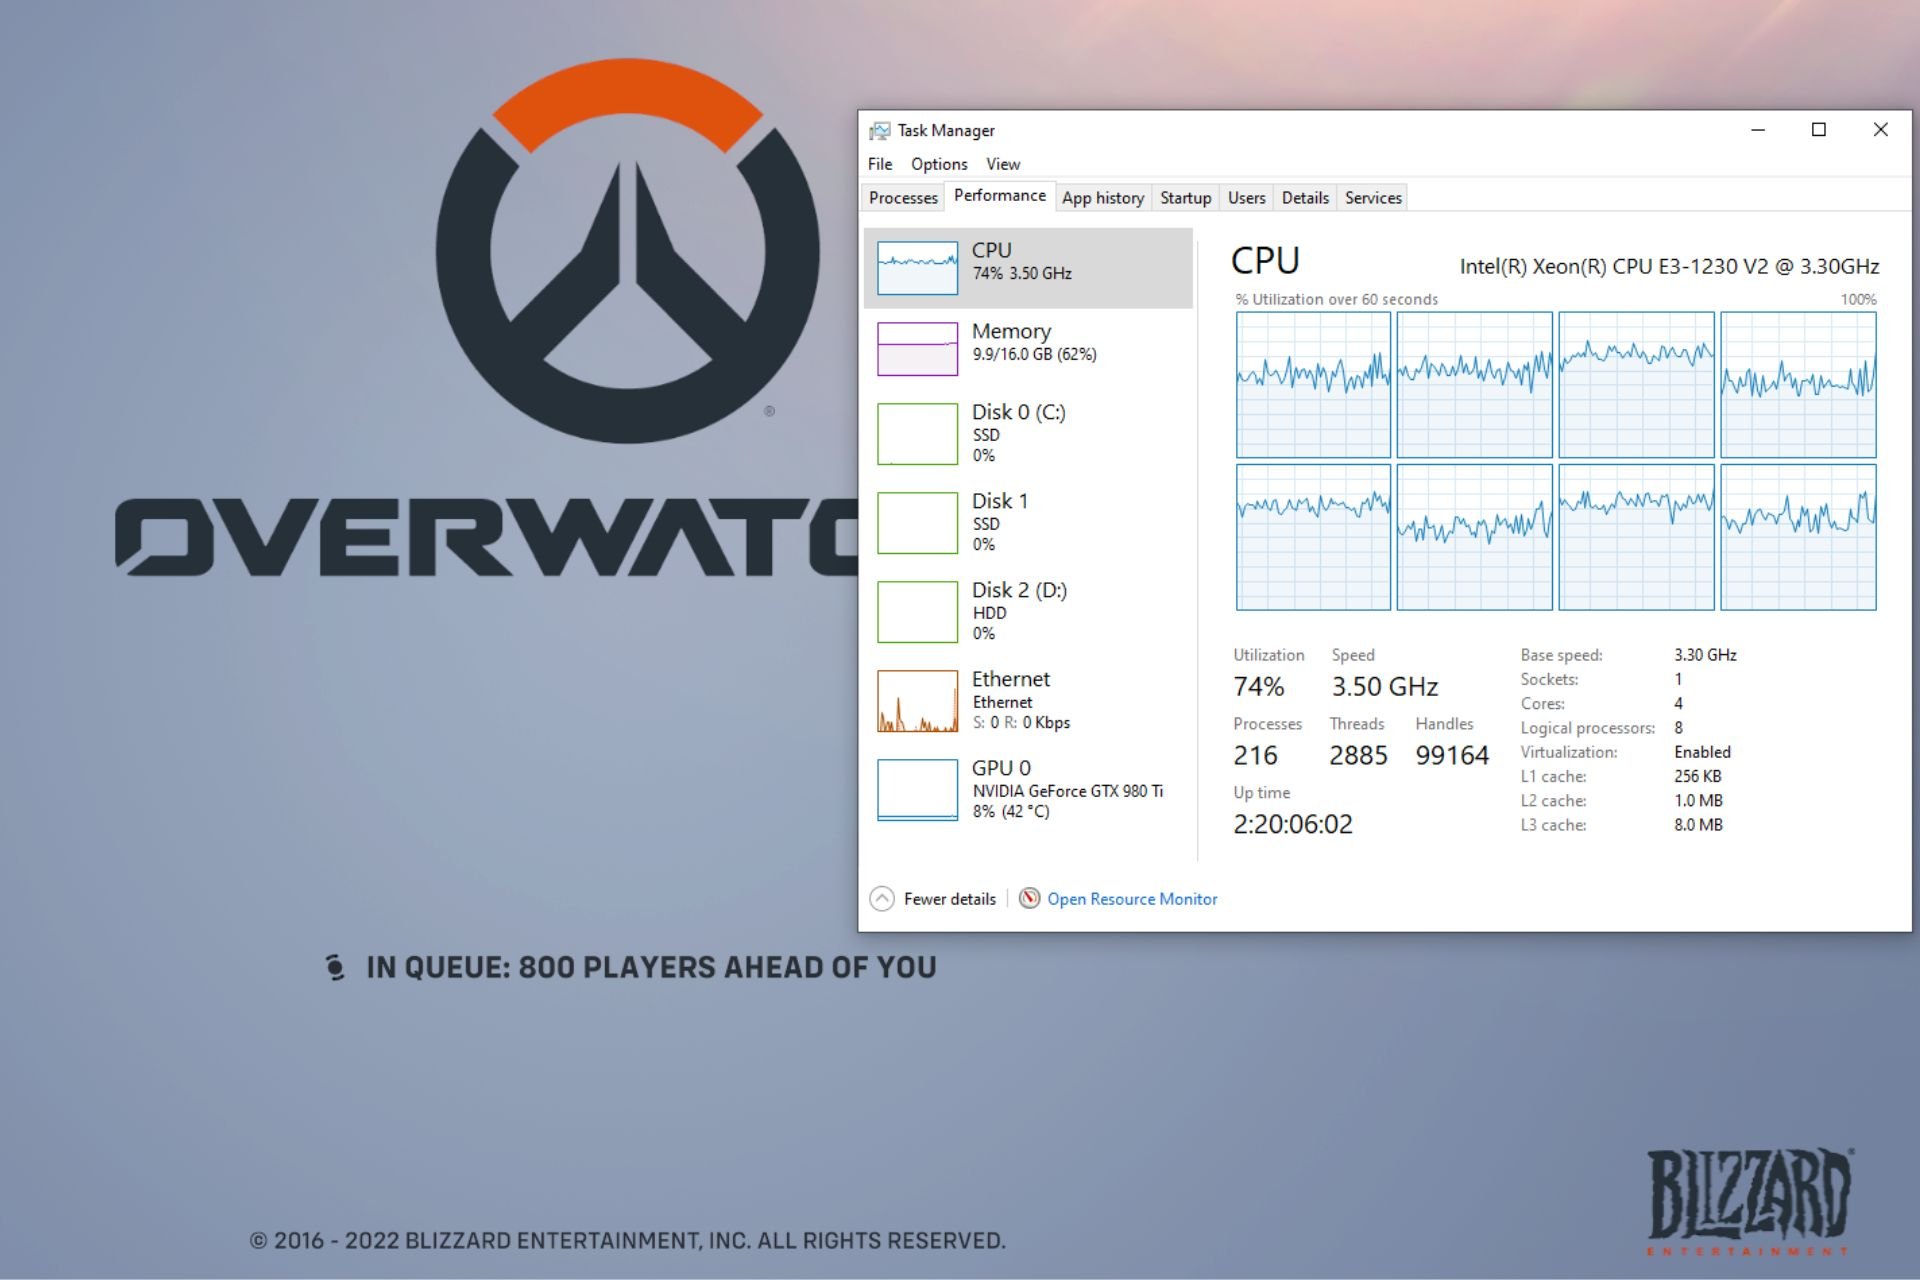Click the top-right logical processor graph
Viewport: 1920px width, 1280px height.
point(1798,385)
